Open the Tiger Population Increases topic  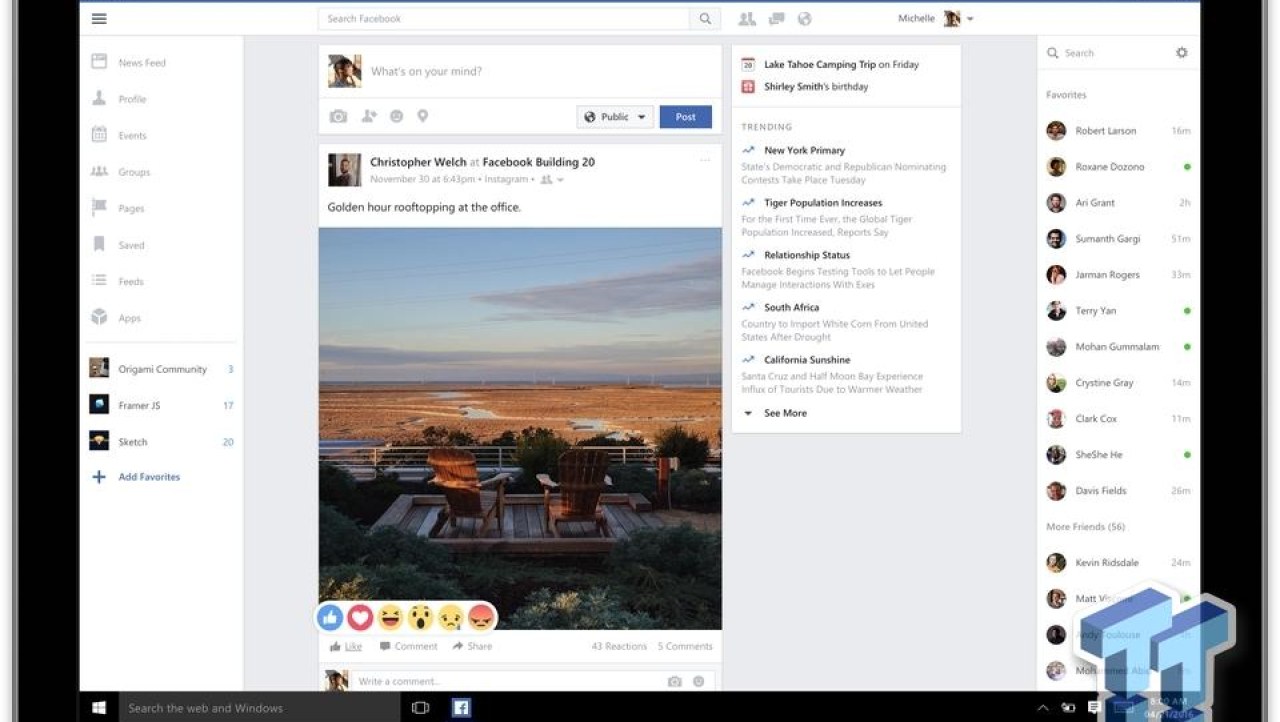[x=823, y=203]
